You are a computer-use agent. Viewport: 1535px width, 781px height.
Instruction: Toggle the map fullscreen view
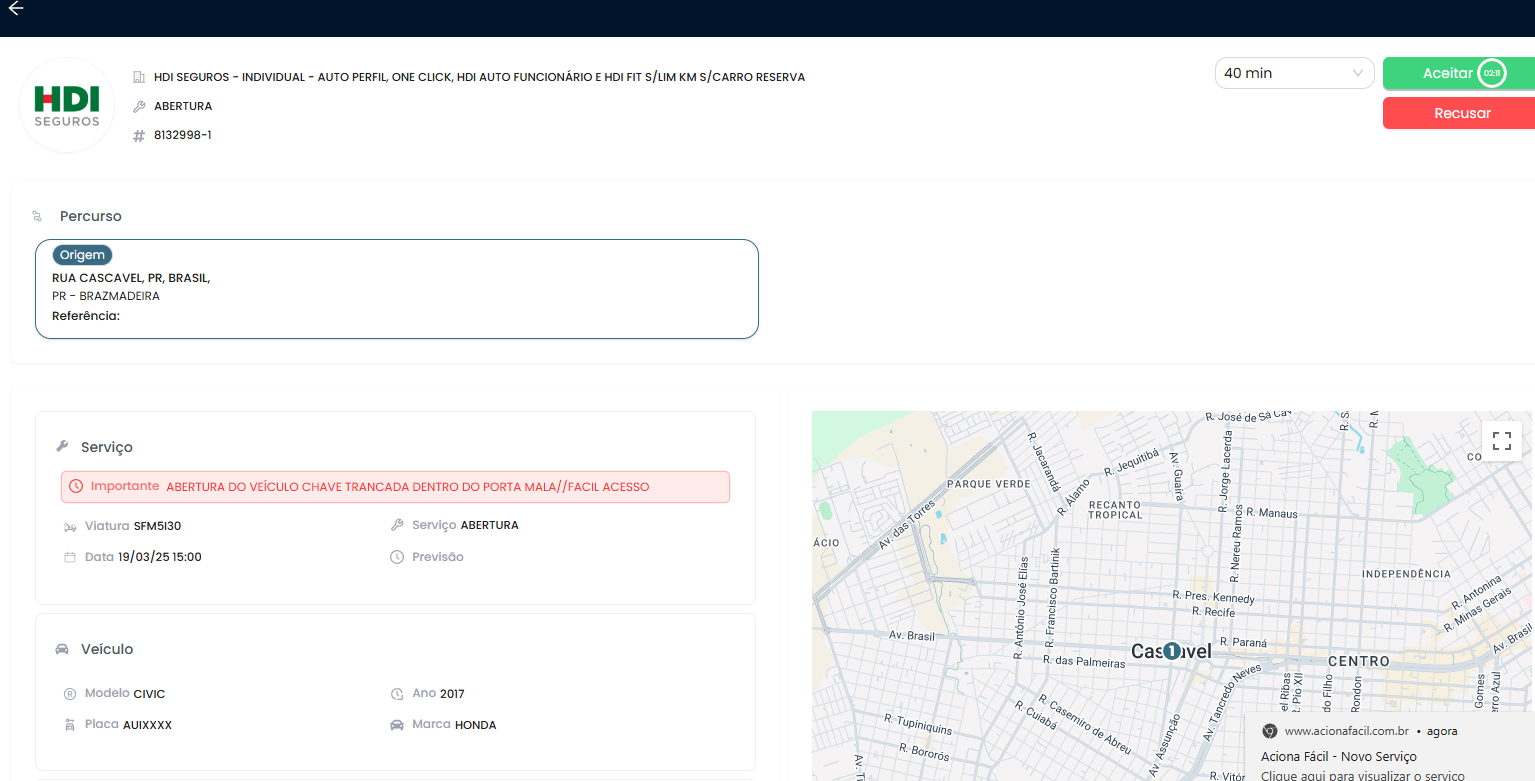tap(1501, 441)
